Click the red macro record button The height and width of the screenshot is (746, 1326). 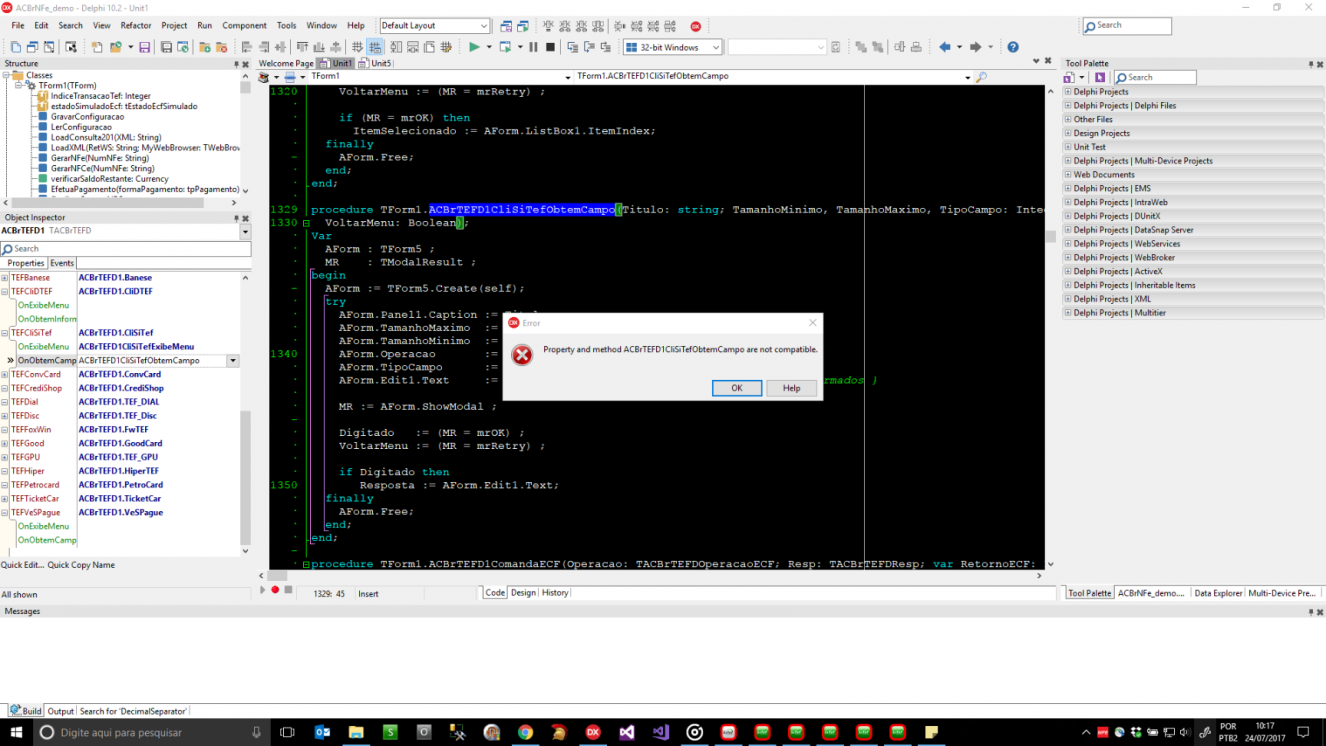coord(275,590)
